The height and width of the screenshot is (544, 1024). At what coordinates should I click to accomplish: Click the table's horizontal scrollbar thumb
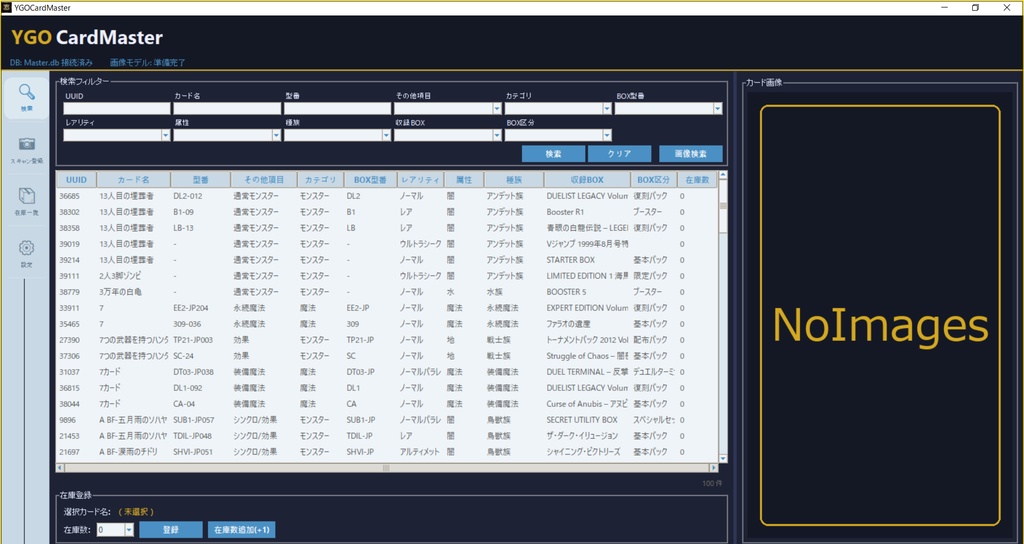[386, 468]
